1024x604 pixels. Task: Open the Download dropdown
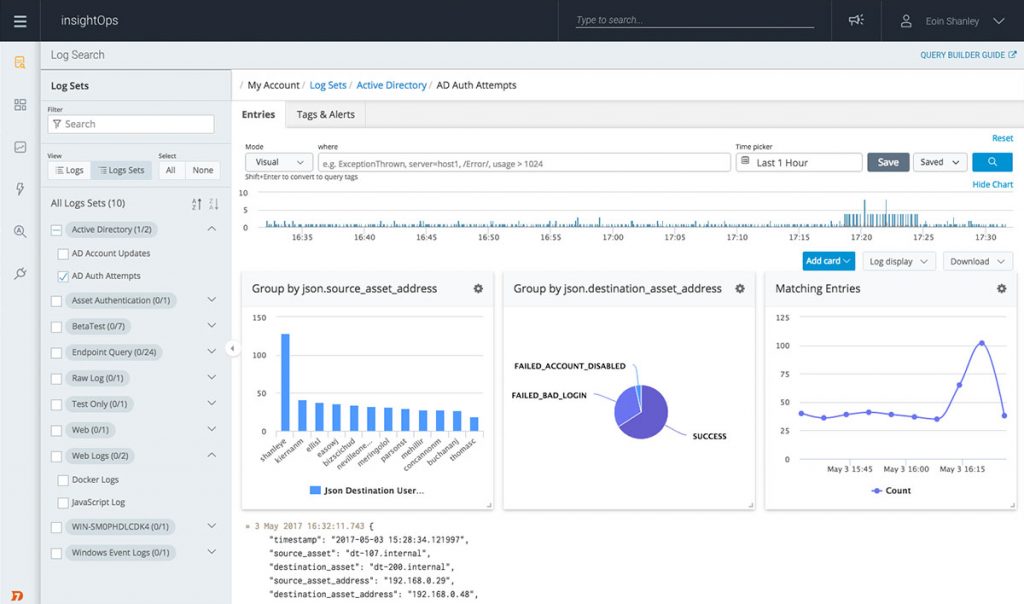point(978,261)
